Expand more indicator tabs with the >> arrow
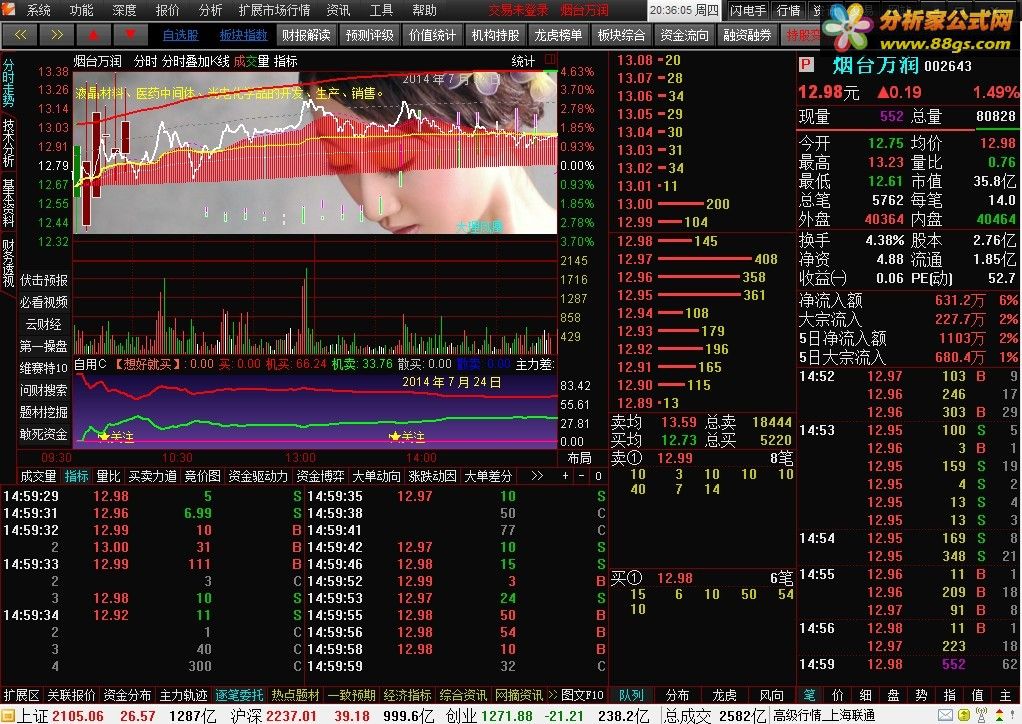The width and height of the screenshot is (1022, 724). 536,476
